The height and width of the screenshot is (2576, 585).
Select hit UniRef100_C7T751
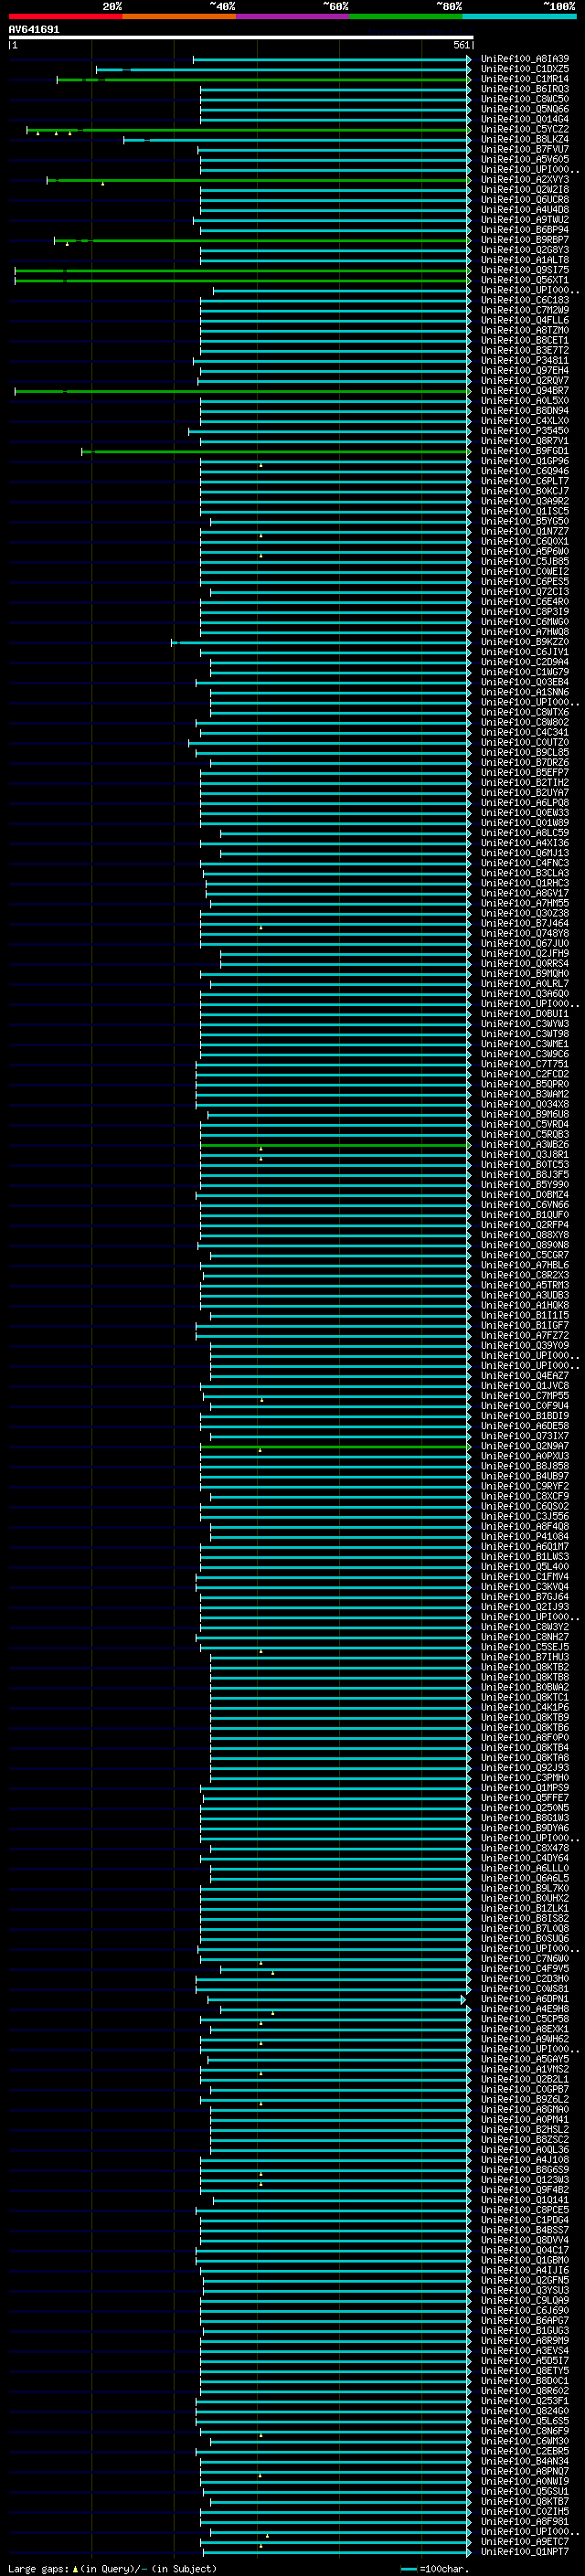coord(524,1064)
